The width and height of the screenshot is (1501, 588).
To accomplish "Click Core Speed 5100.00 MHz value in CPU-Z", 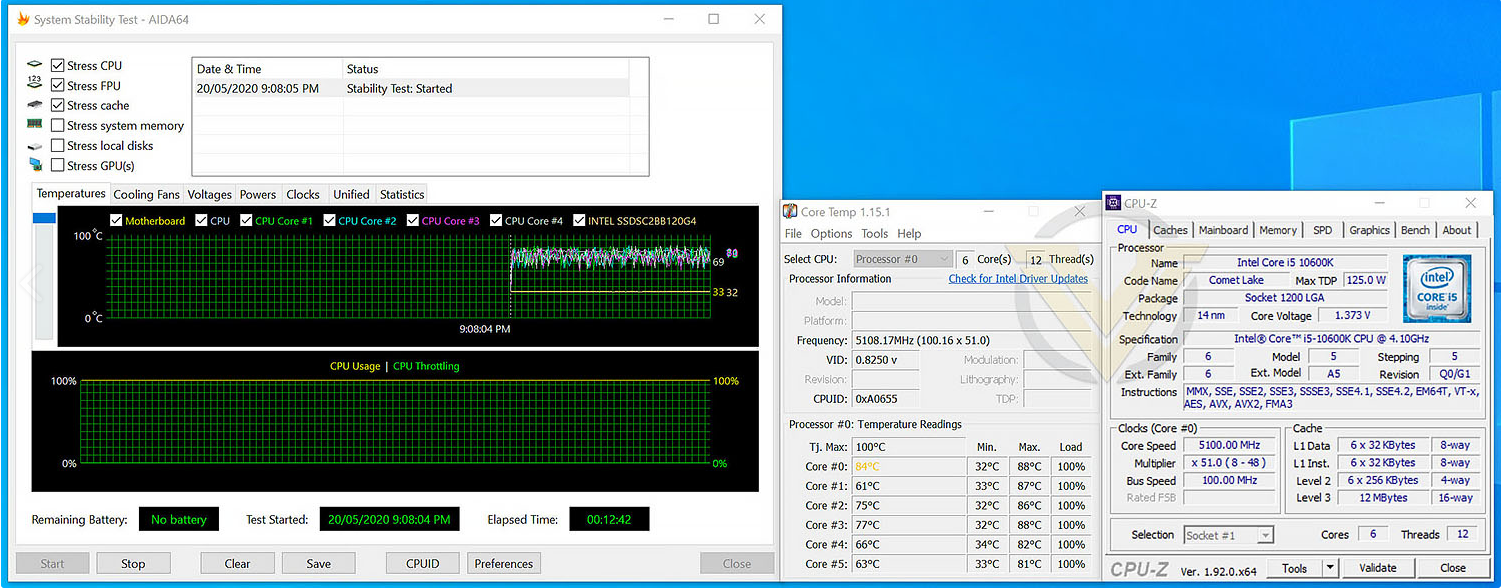I will pyautogui.click(x=1231, y=445).
